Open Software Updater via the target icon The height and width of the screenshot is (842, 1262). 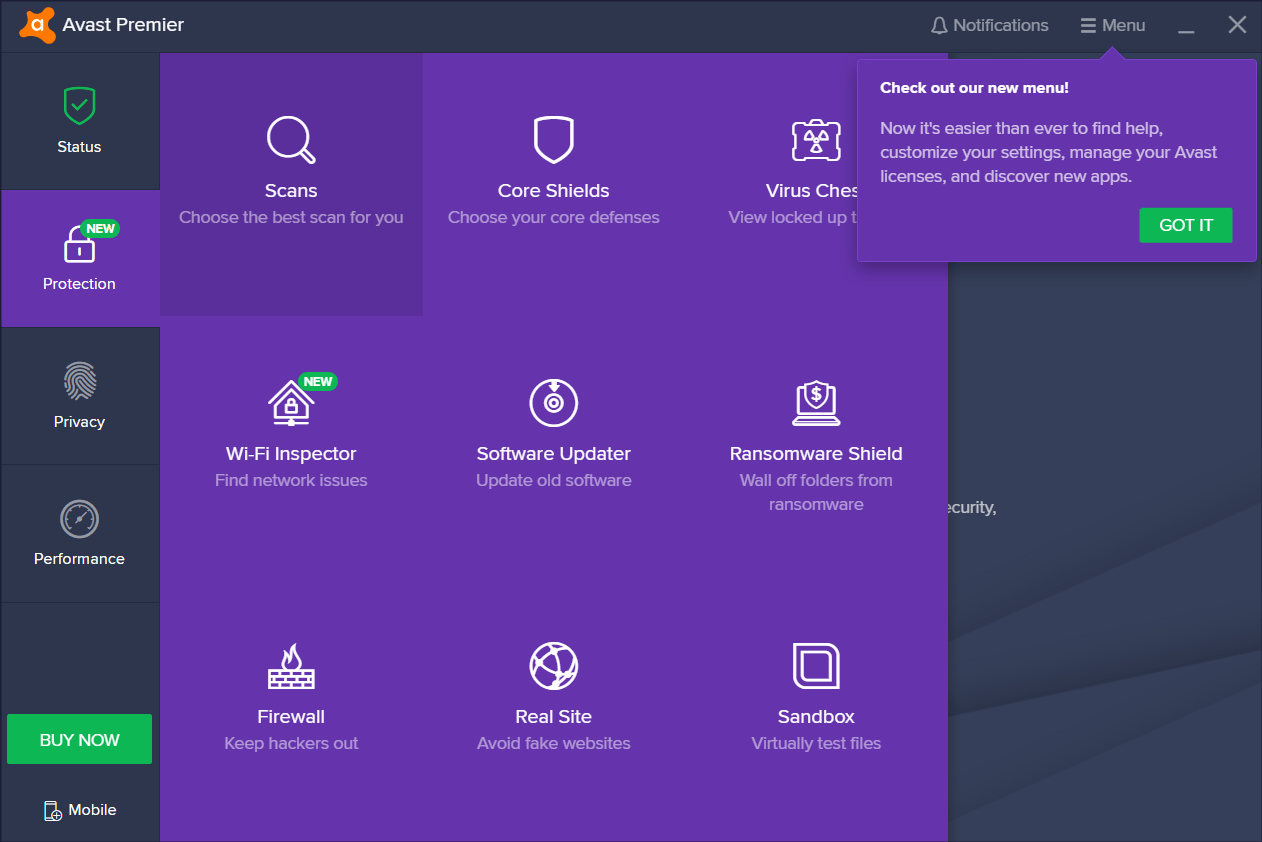pos(553,403)
